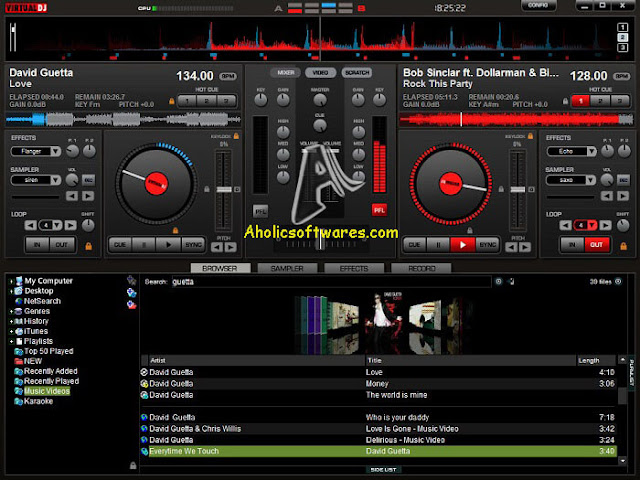Click left channel HIGH EQ knob
The width and height of the screenshot is (640, 480).
click(283, 132)
